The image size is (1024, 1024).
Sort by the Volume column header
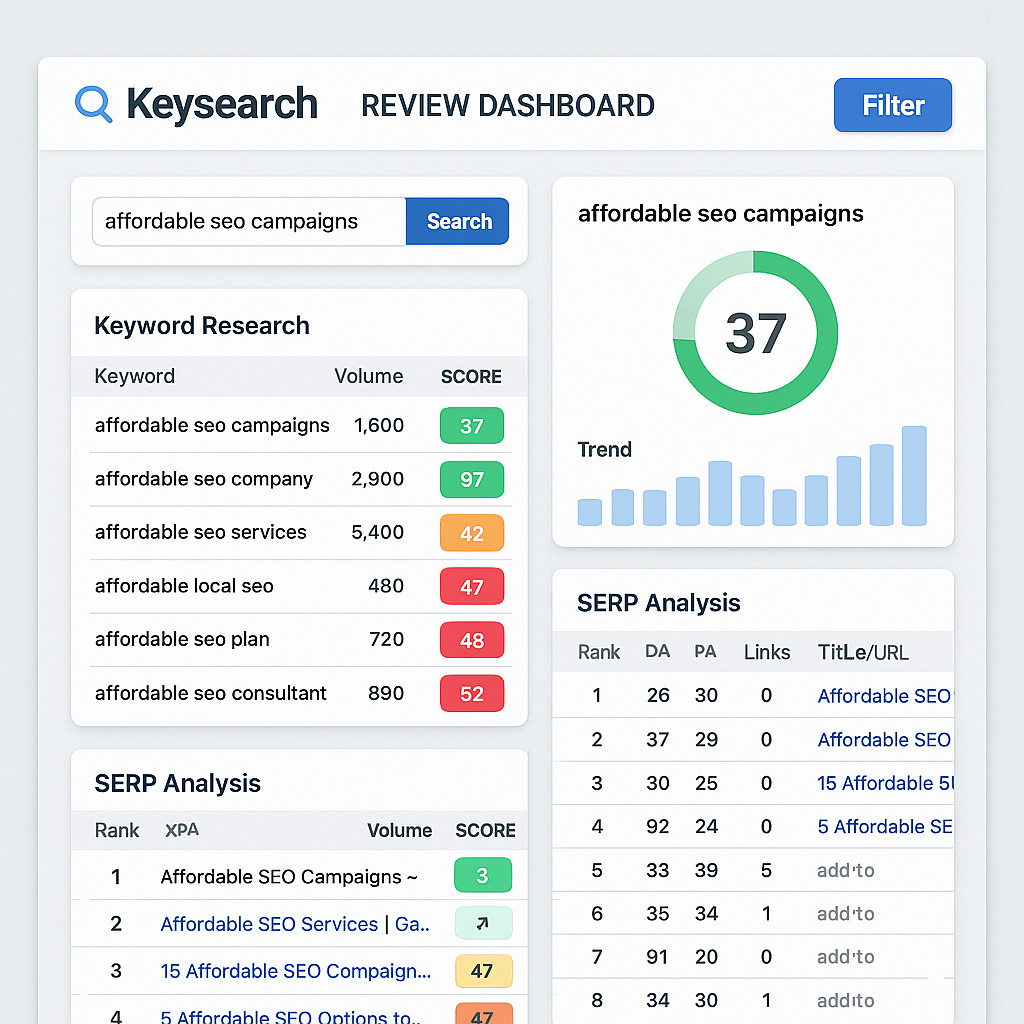369,377
